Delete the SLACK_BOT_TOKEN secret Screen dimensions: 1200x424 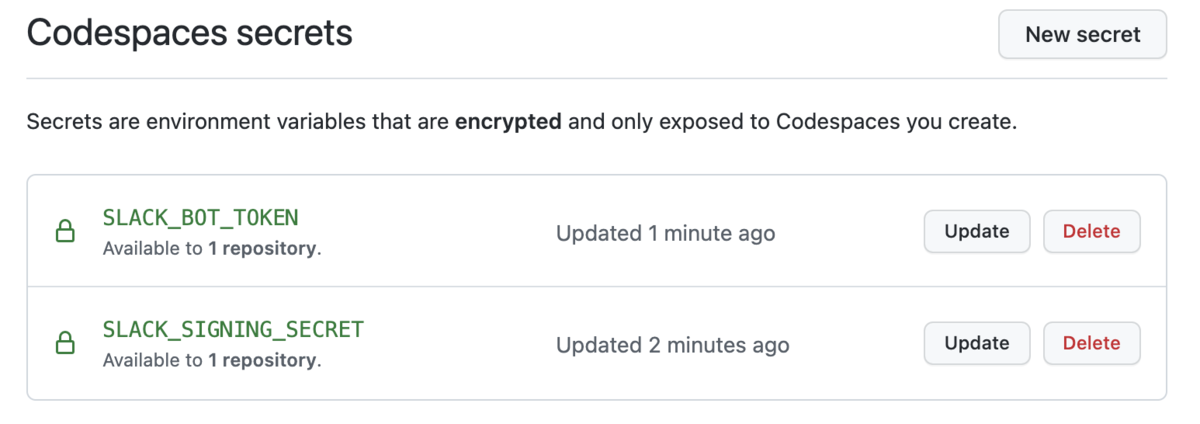tap(1091, 232)
